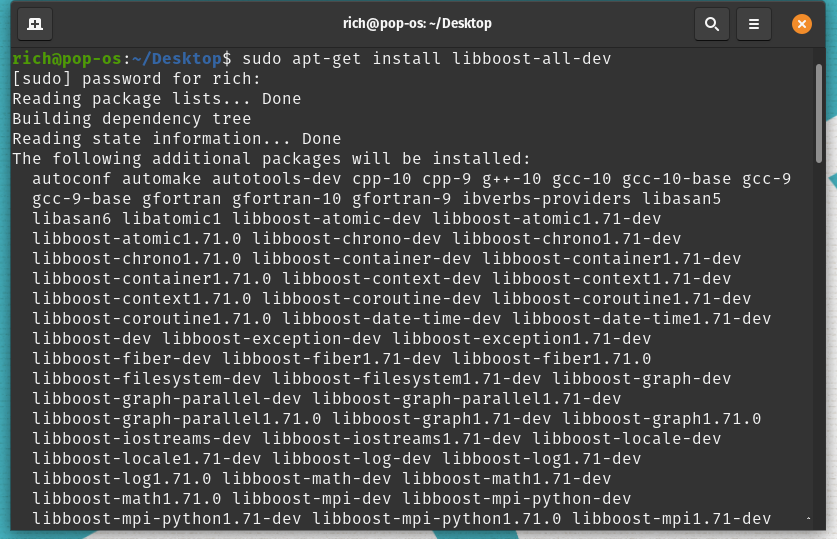Open the terminal search icon
Viewport: 837px width, 539px height.
point(711,23)
